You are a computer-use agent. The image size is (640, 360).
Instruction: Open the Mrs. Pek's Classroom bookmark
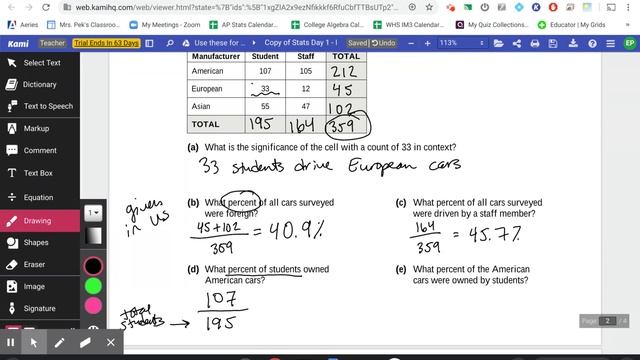(x=84, y=25)
